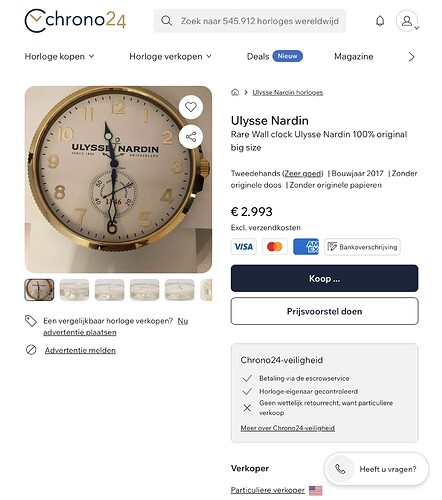Screen dimensions: 442x500
Task: Click the home icon in the breadcrumb
Action: pyautogui.click(x=235, y=92)
